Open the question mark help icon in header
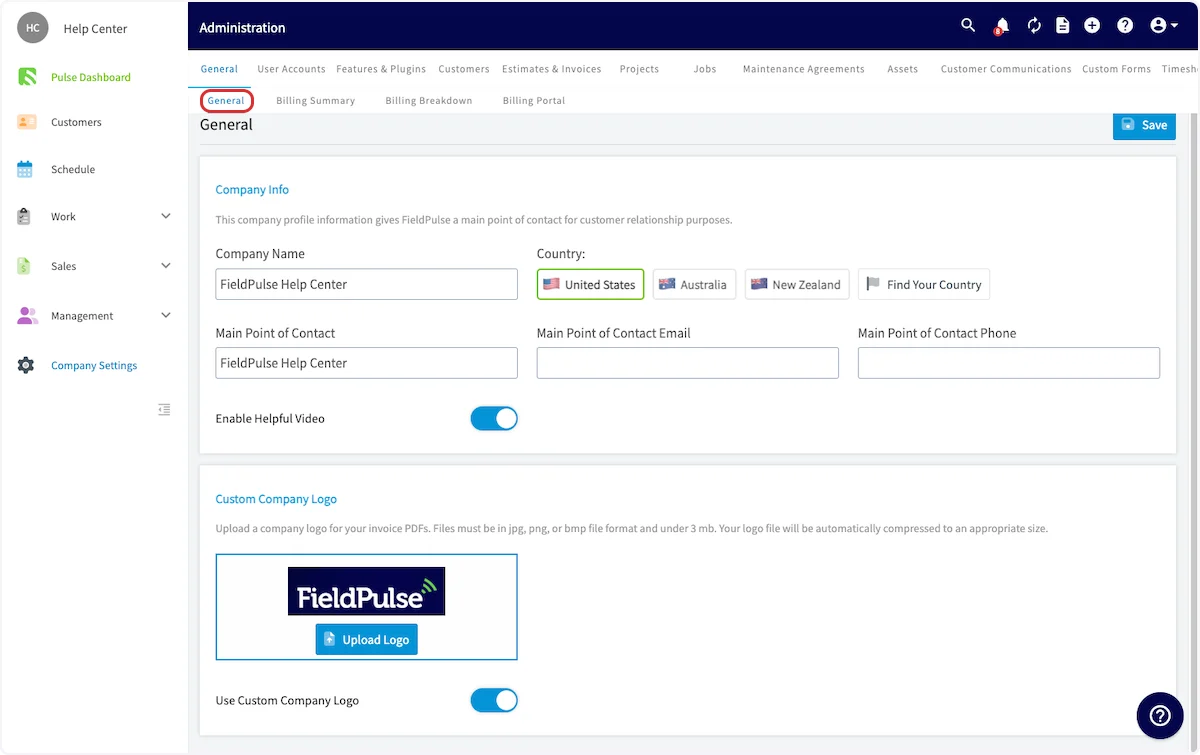The height and width of the screenshot is (755, 1200). point(1125,26)
